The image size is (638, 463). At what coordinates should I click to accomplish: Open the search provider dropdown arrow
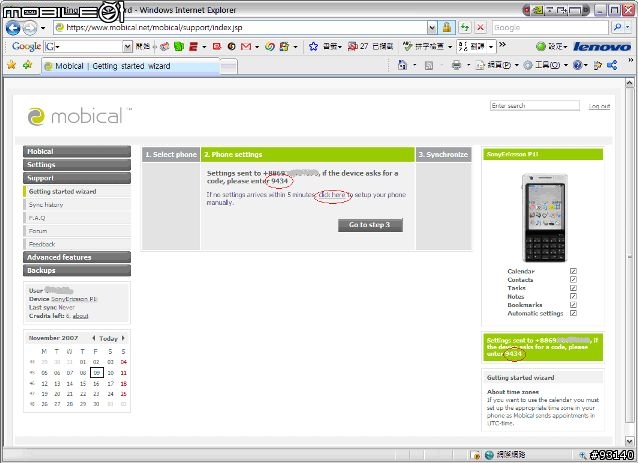click(628, 28)
